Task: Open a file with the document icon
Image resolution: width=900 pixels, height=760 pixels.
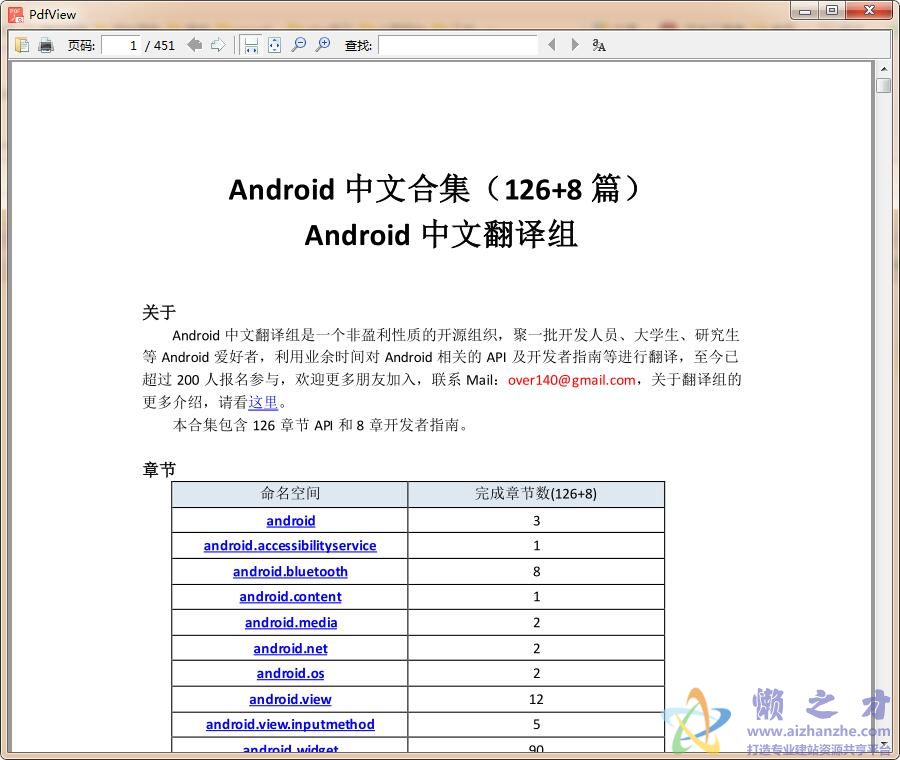Action: pyautogui.click(x=22, y=45)
